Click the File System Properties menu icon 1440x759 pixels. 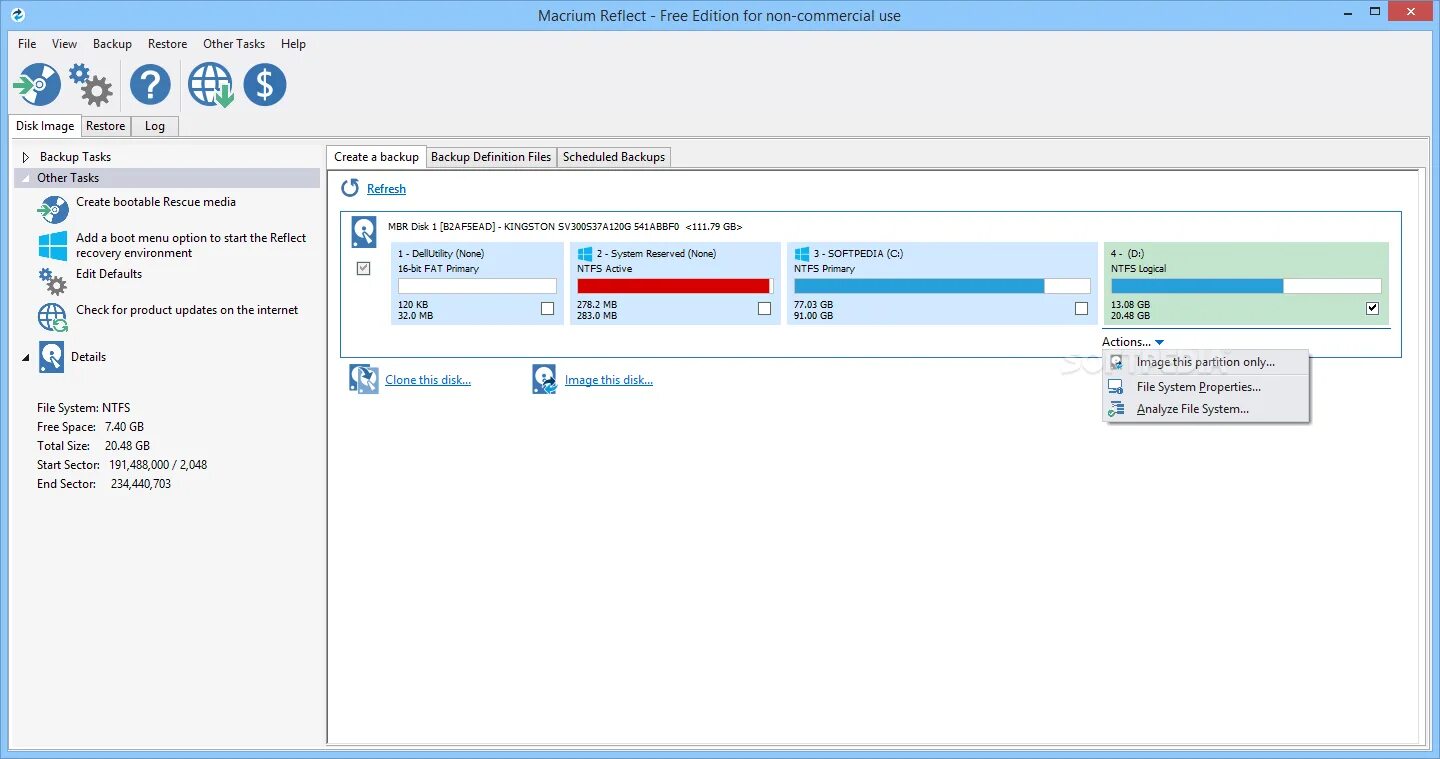point(1116,387)
